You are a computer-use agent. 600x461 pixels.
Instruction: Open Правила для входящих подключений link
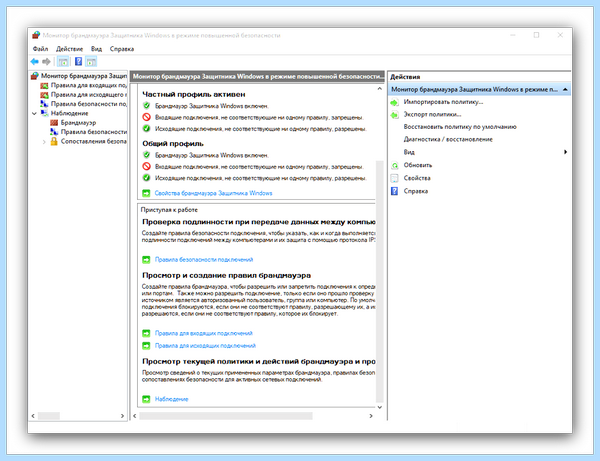pyautogui.click(x=204, y=333)
